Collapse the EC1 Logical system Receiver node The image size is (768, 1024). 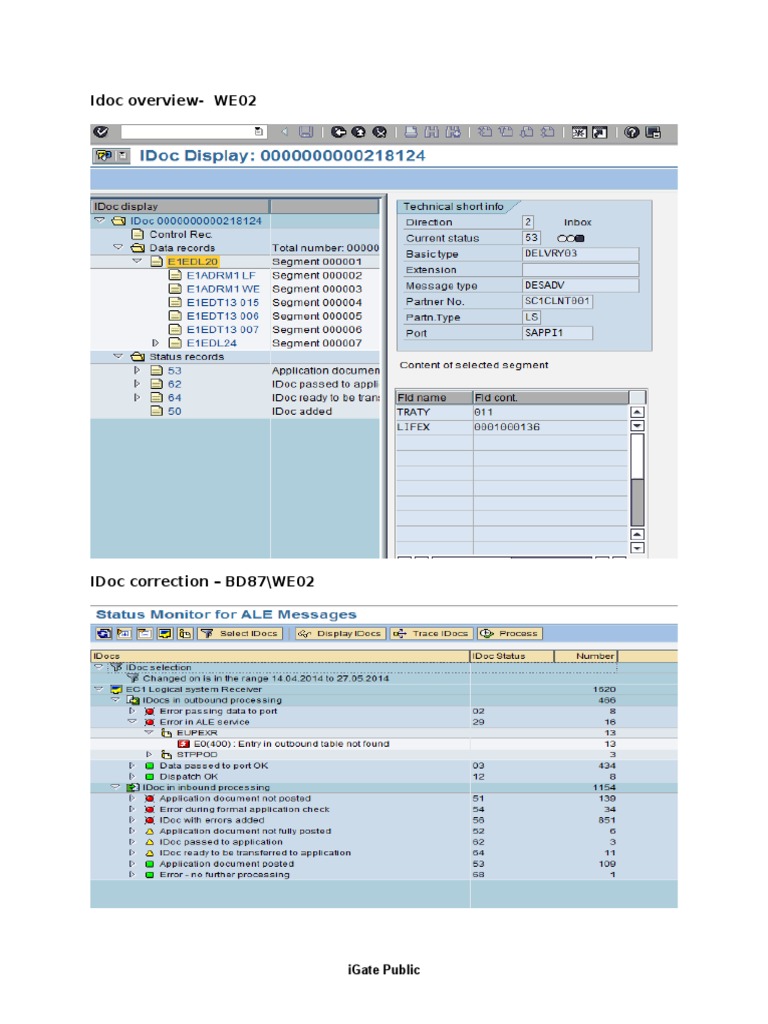99,689
